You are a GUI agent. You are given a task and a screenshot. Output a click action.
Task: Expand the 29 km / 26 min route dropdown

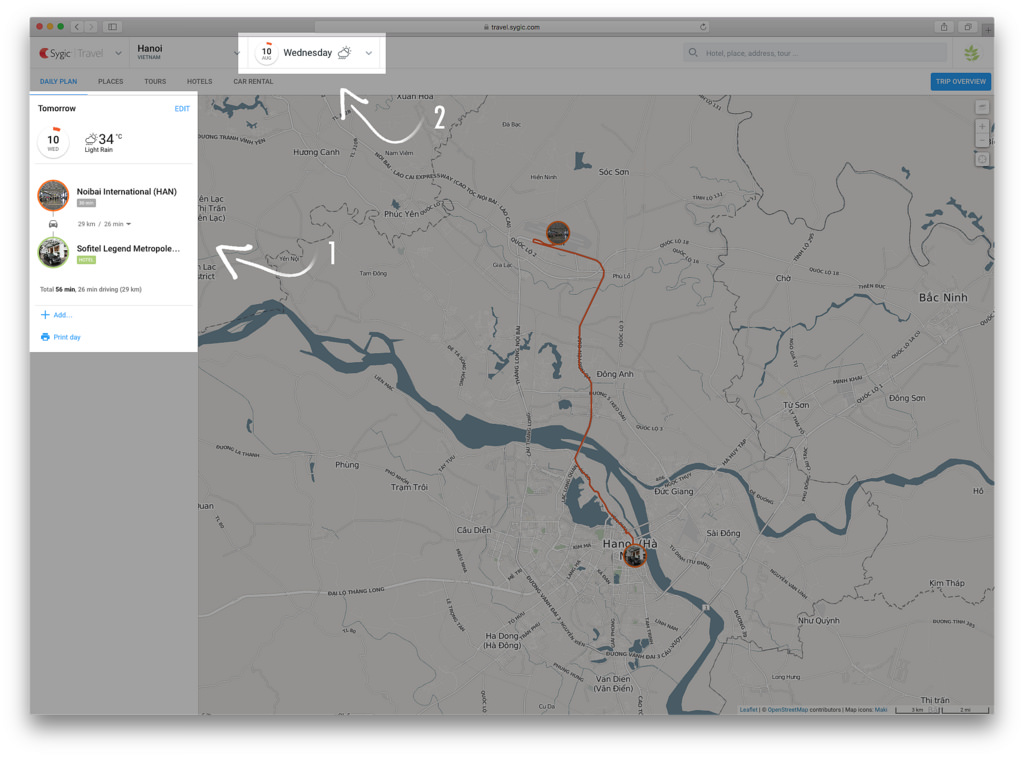click(x=104, y=224)
